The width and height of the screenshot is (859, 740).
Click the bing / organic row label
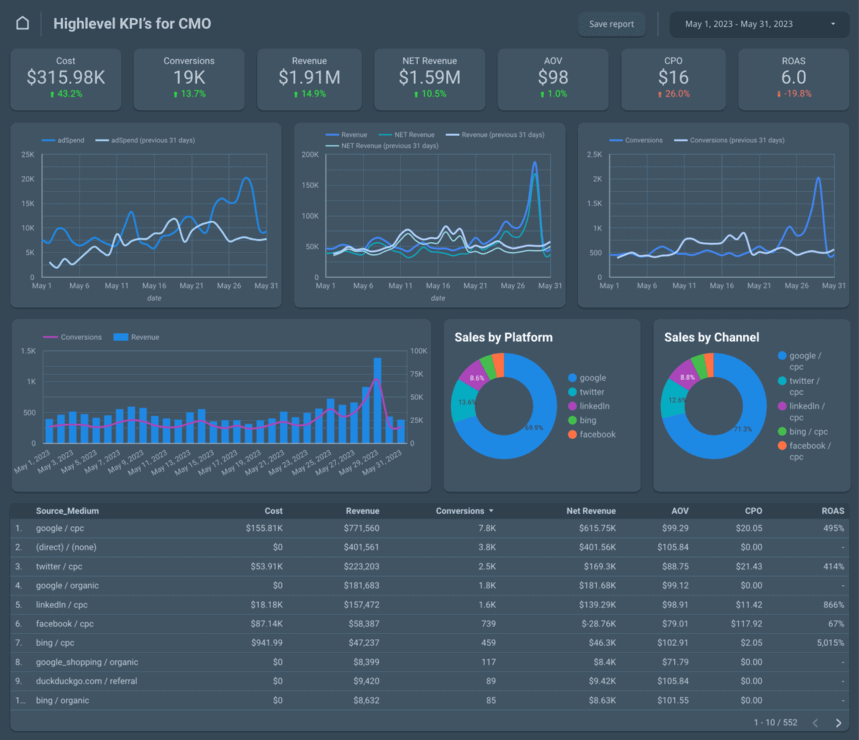[x=62, y=701]
